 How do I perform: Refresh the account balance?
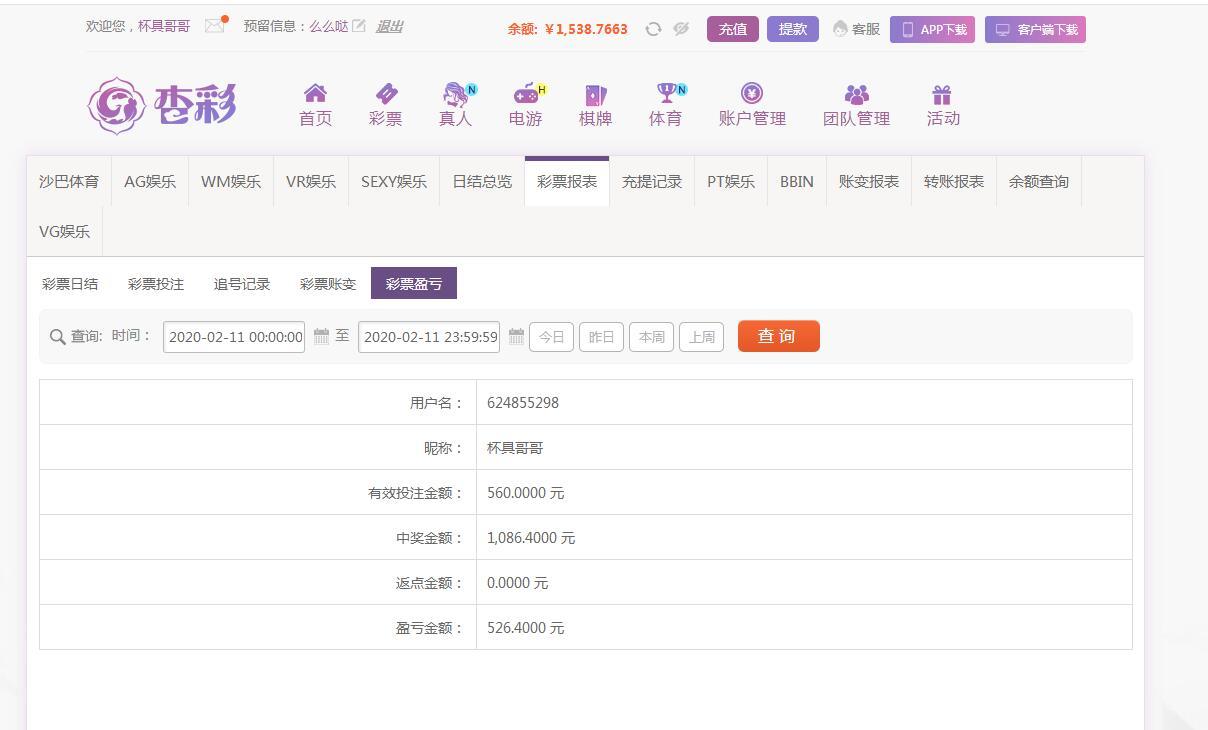(653, 29)
